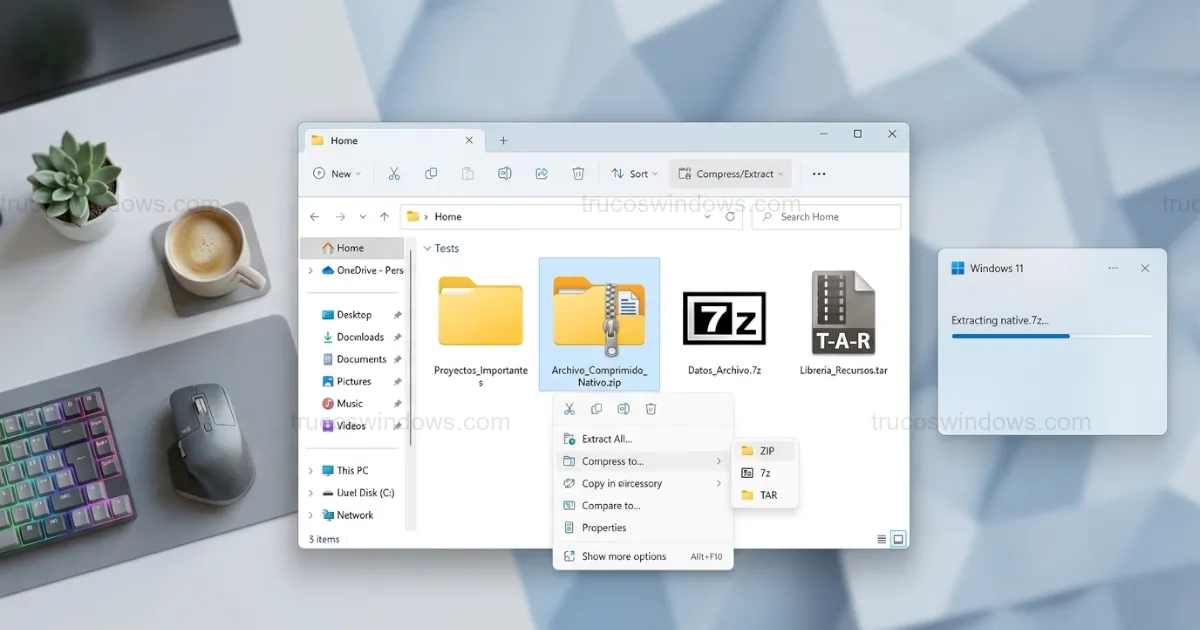This screenshot has width=1200, height=630.
Task: Open the recent locations chevron dropdown
Action: [x=362, y=217]
